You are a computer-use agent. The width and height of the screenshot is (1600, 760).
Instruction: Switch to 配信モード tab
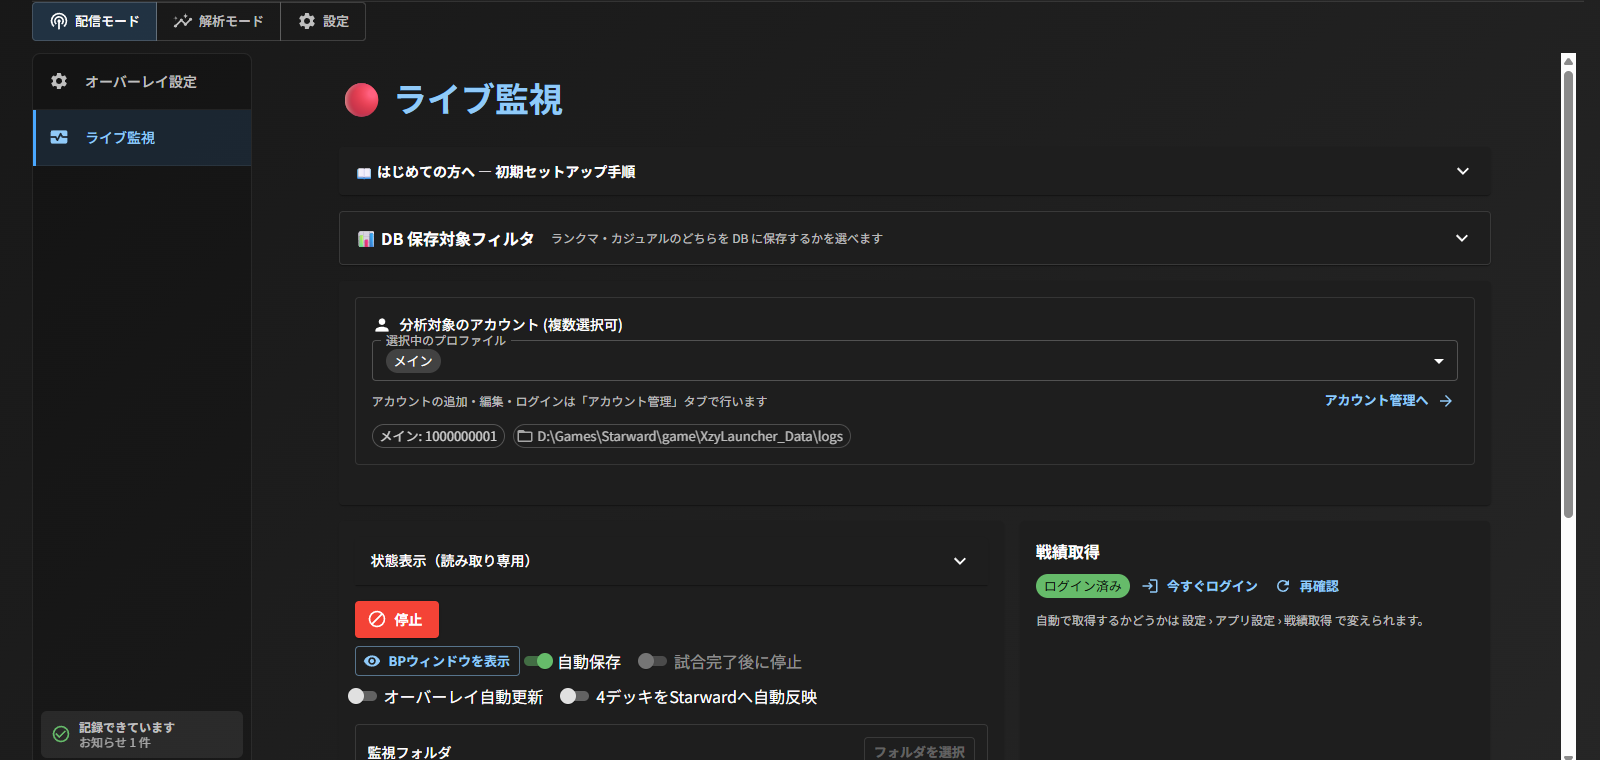pyautogui.click(x=95, y=21)
